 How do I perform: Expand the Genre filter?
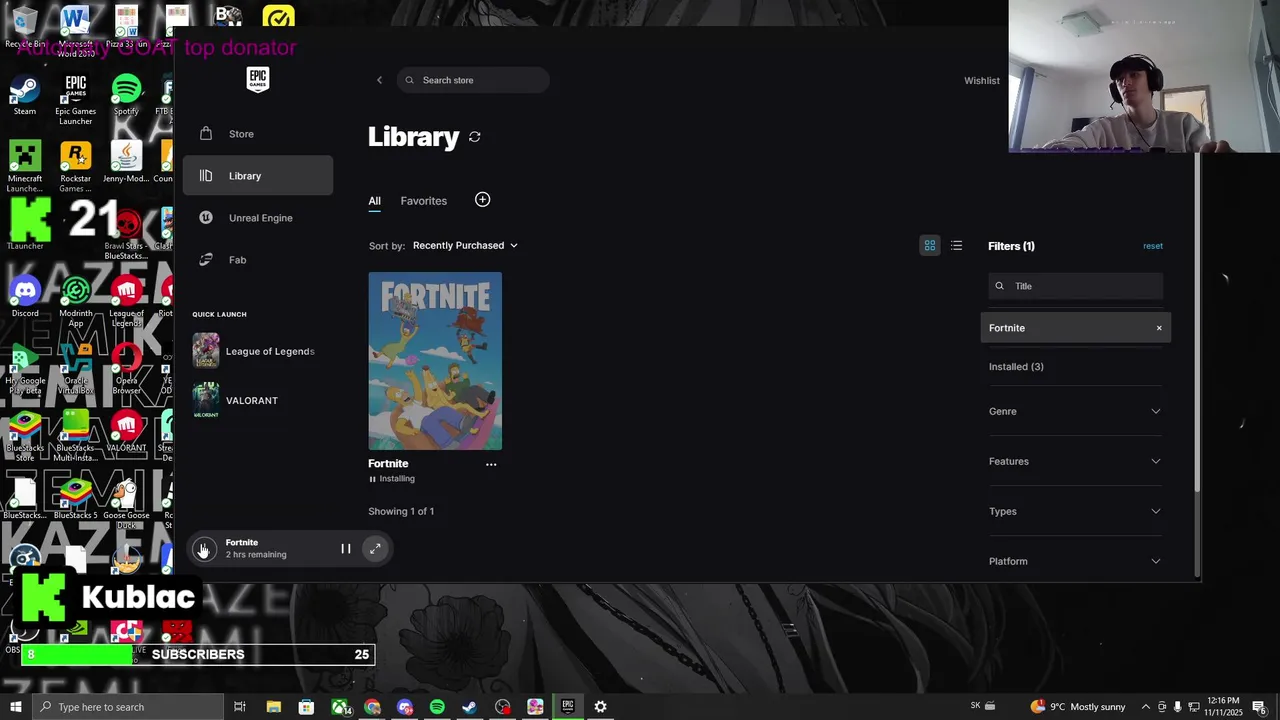point(1075,411)
